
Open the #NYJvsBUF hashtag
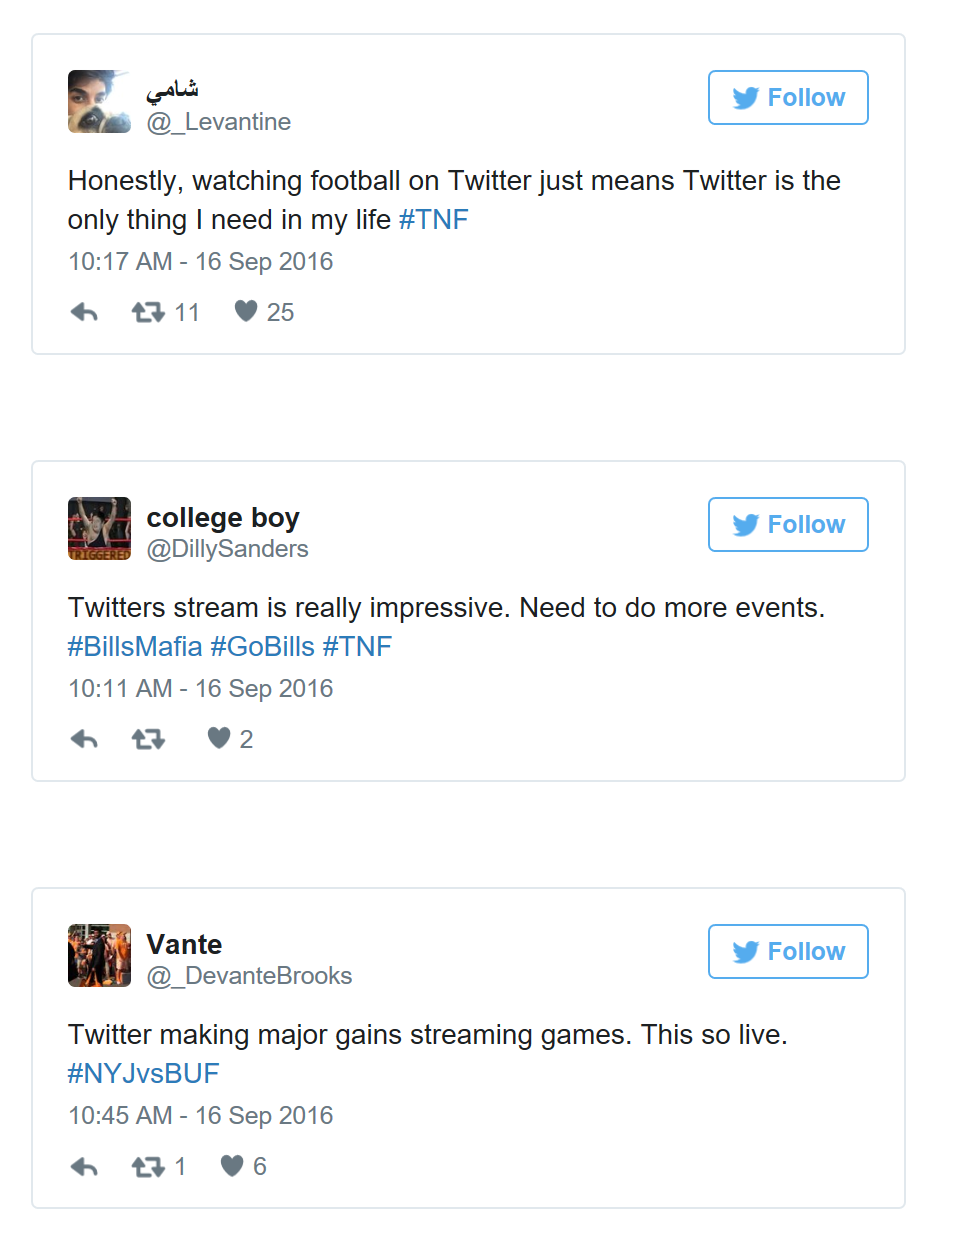pyautogui.click(x=143, y=1074)
